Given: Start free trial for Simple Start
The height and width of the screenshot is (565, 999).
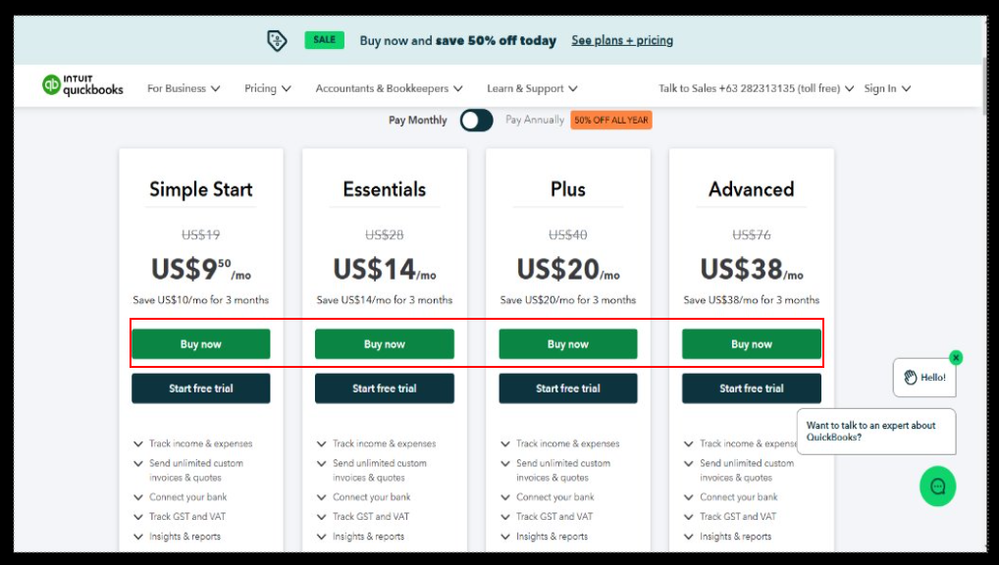Looking at the screenshot, I should 201,389.
